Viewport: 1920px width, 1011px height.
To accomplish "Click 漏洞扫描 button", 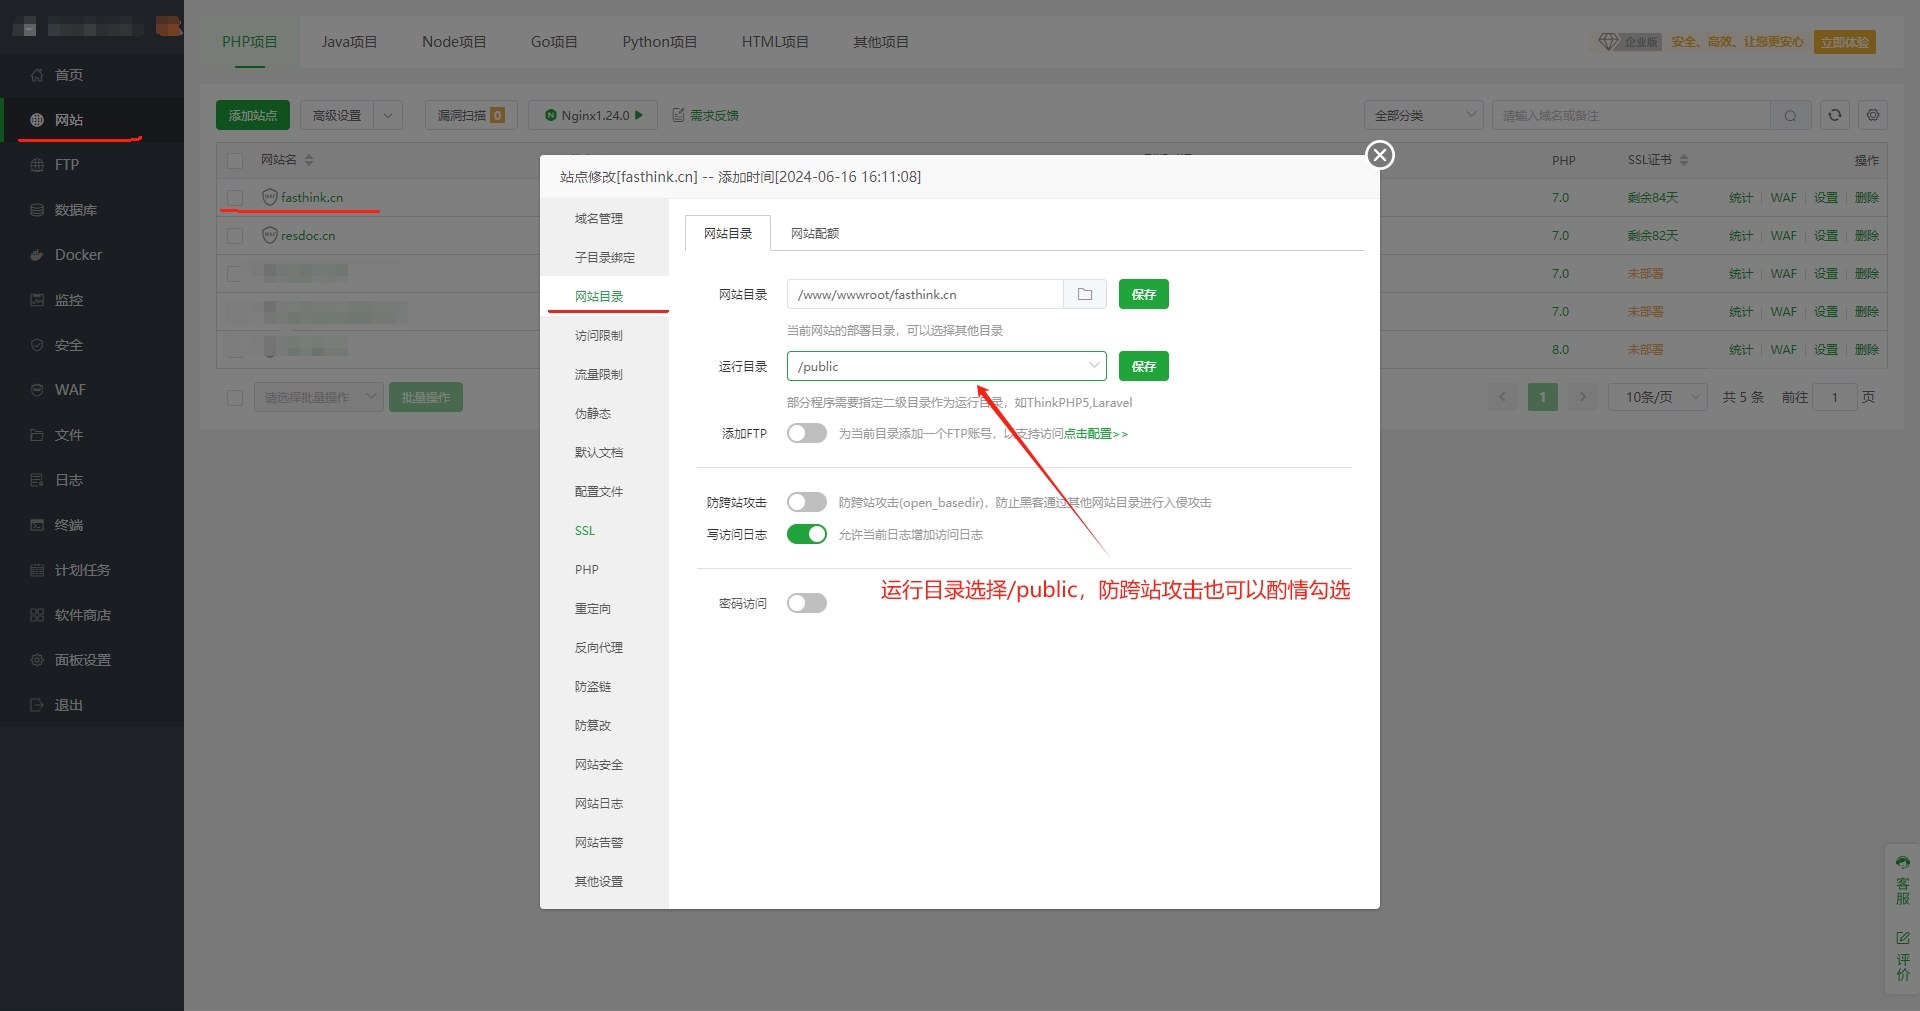I will coord(471,115).
